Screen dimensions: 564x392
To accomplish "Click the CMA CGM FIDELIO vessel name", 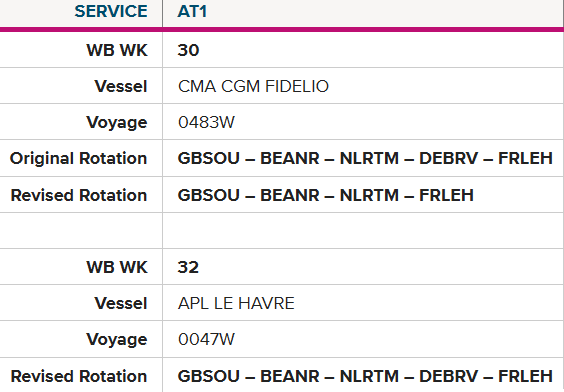I will pos(253,86).
